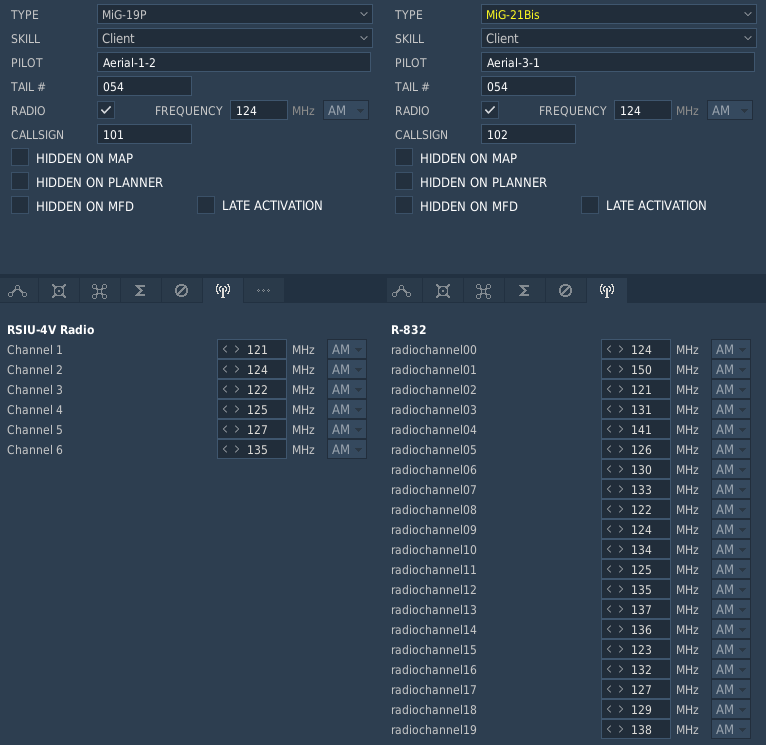Enable LATE ACTIVATION for MiG-21Bis
Image resolution: width=766 pixels, height=745 pixels.
tap(590, 206)
